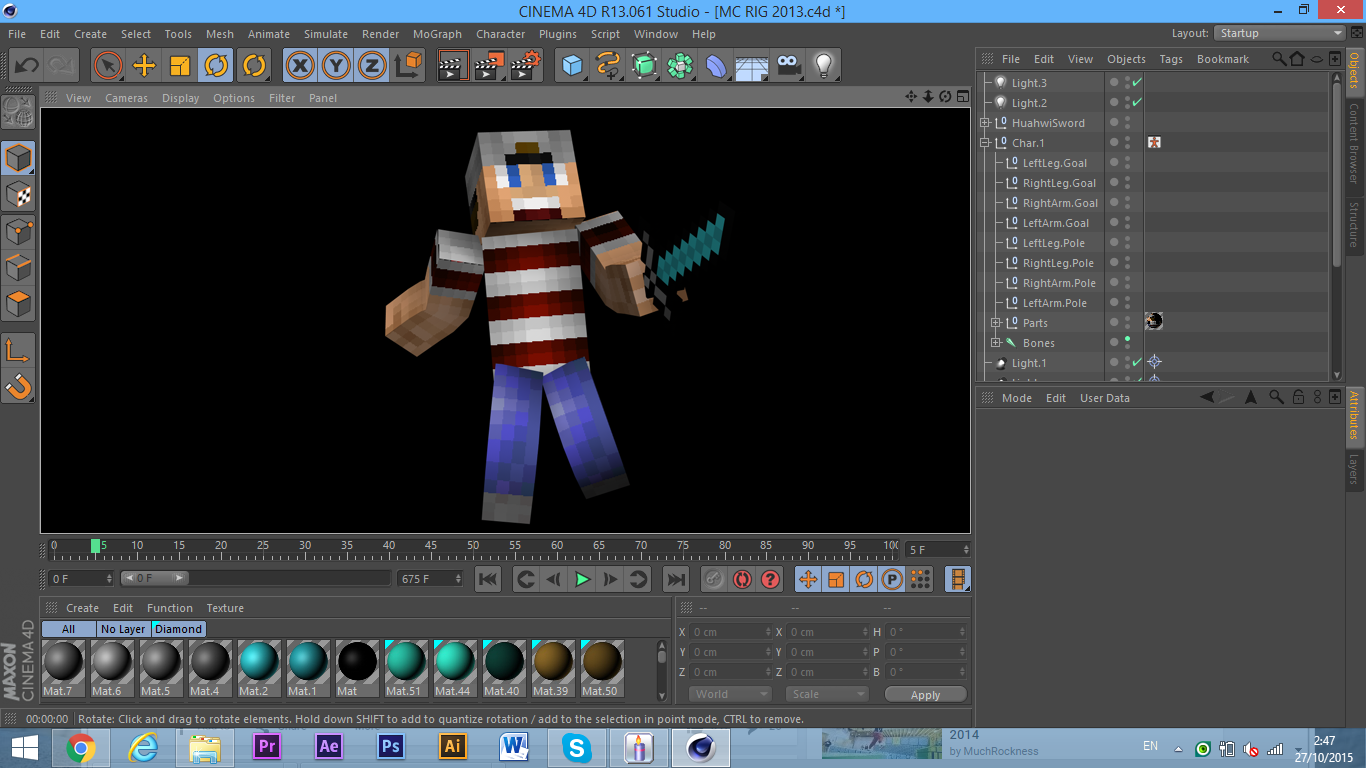Click the Record Active Objects button
1366x768 pixels.
click(x=714, y=579)
